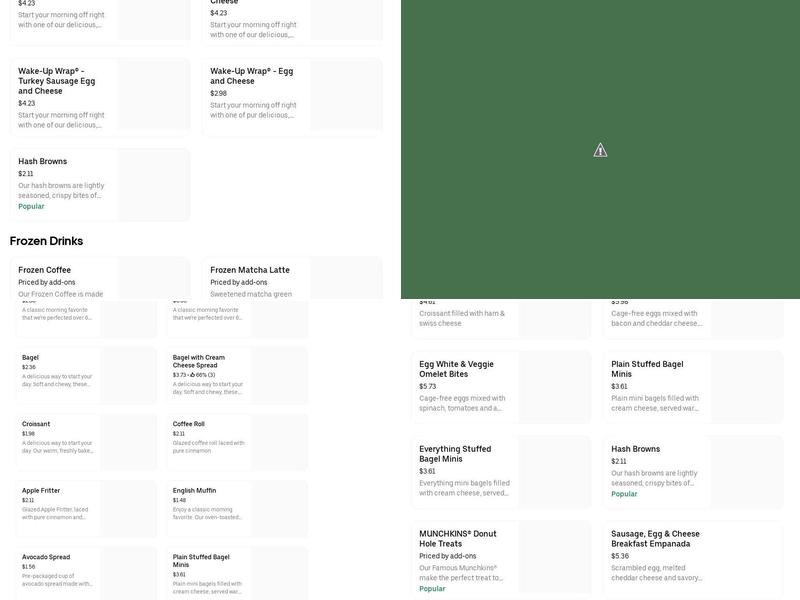Click the warning triangle icon in green panel
This screenshot has height=600, width=800.
click(600, 150)
